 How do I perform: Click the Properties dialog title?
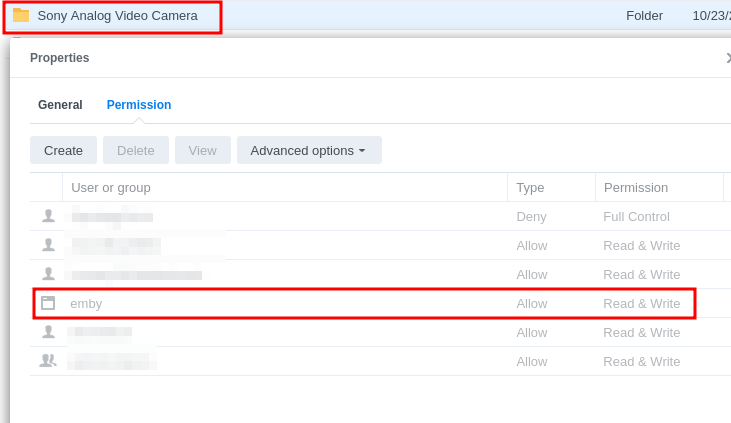click(60, 58)
